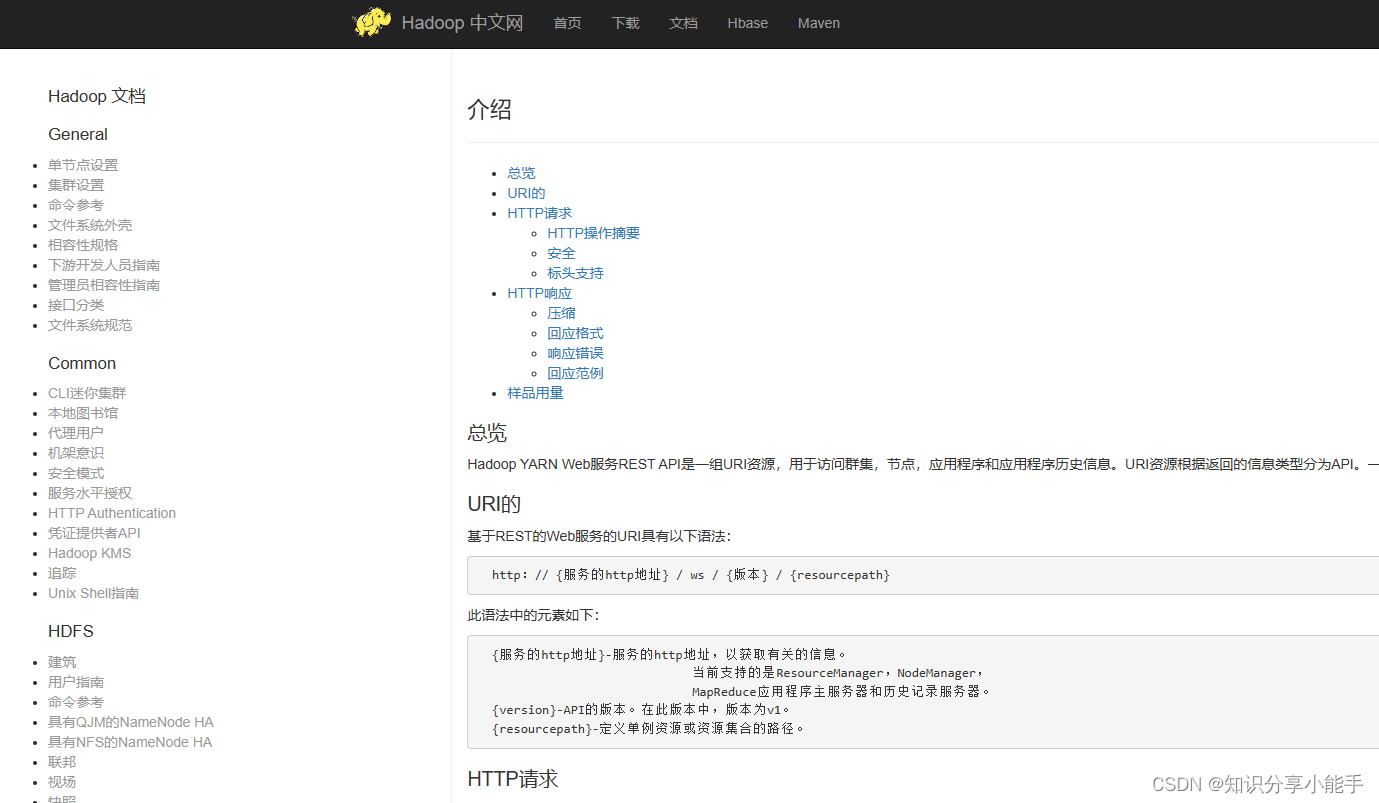Open 文件系统外壳 sidebar link

pyautogui.click(x=90, y=225)
